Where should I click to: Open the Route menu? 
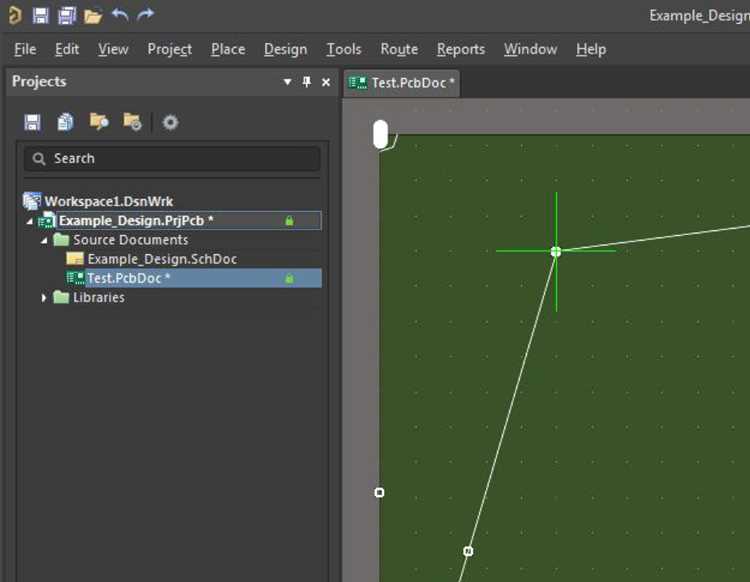coord(399,49)
